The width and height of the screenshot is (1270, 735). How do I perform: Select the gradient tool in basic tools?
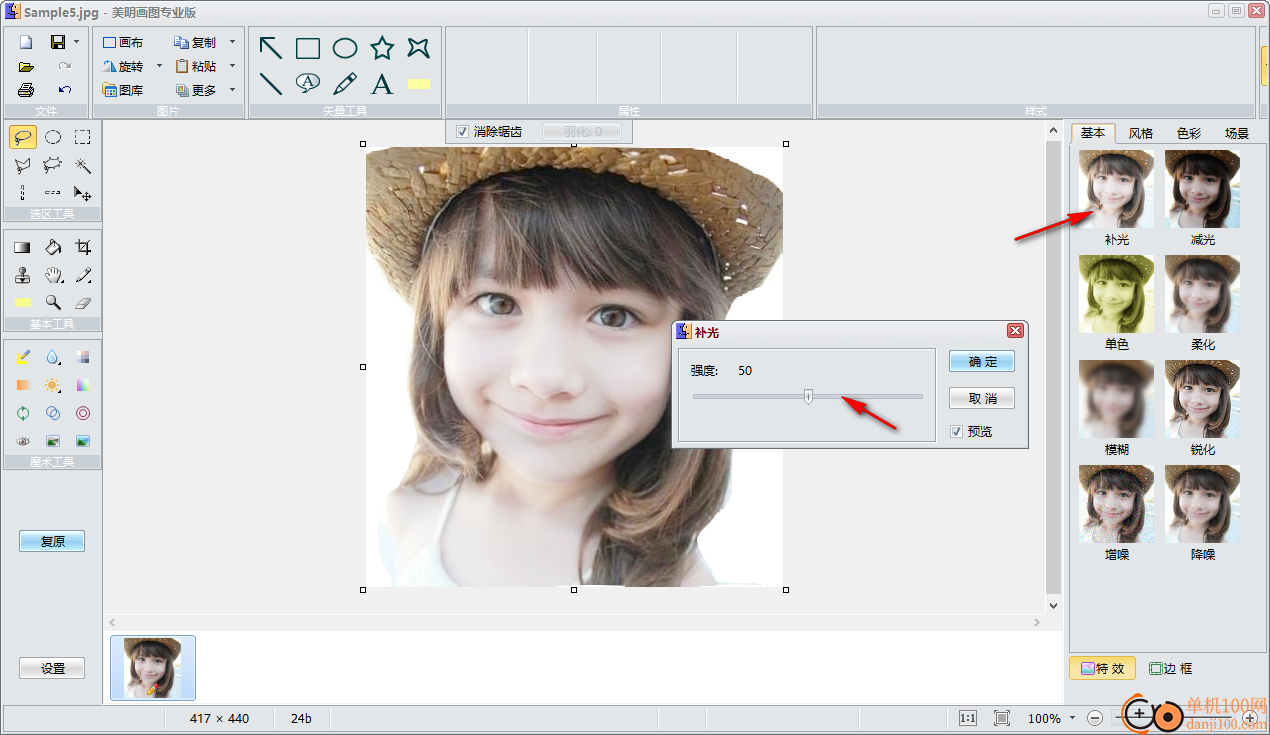tap(24, 247)
